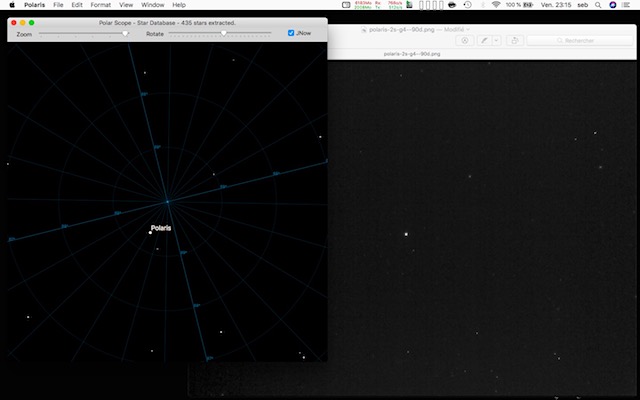Open the File menu

point(58,5)
